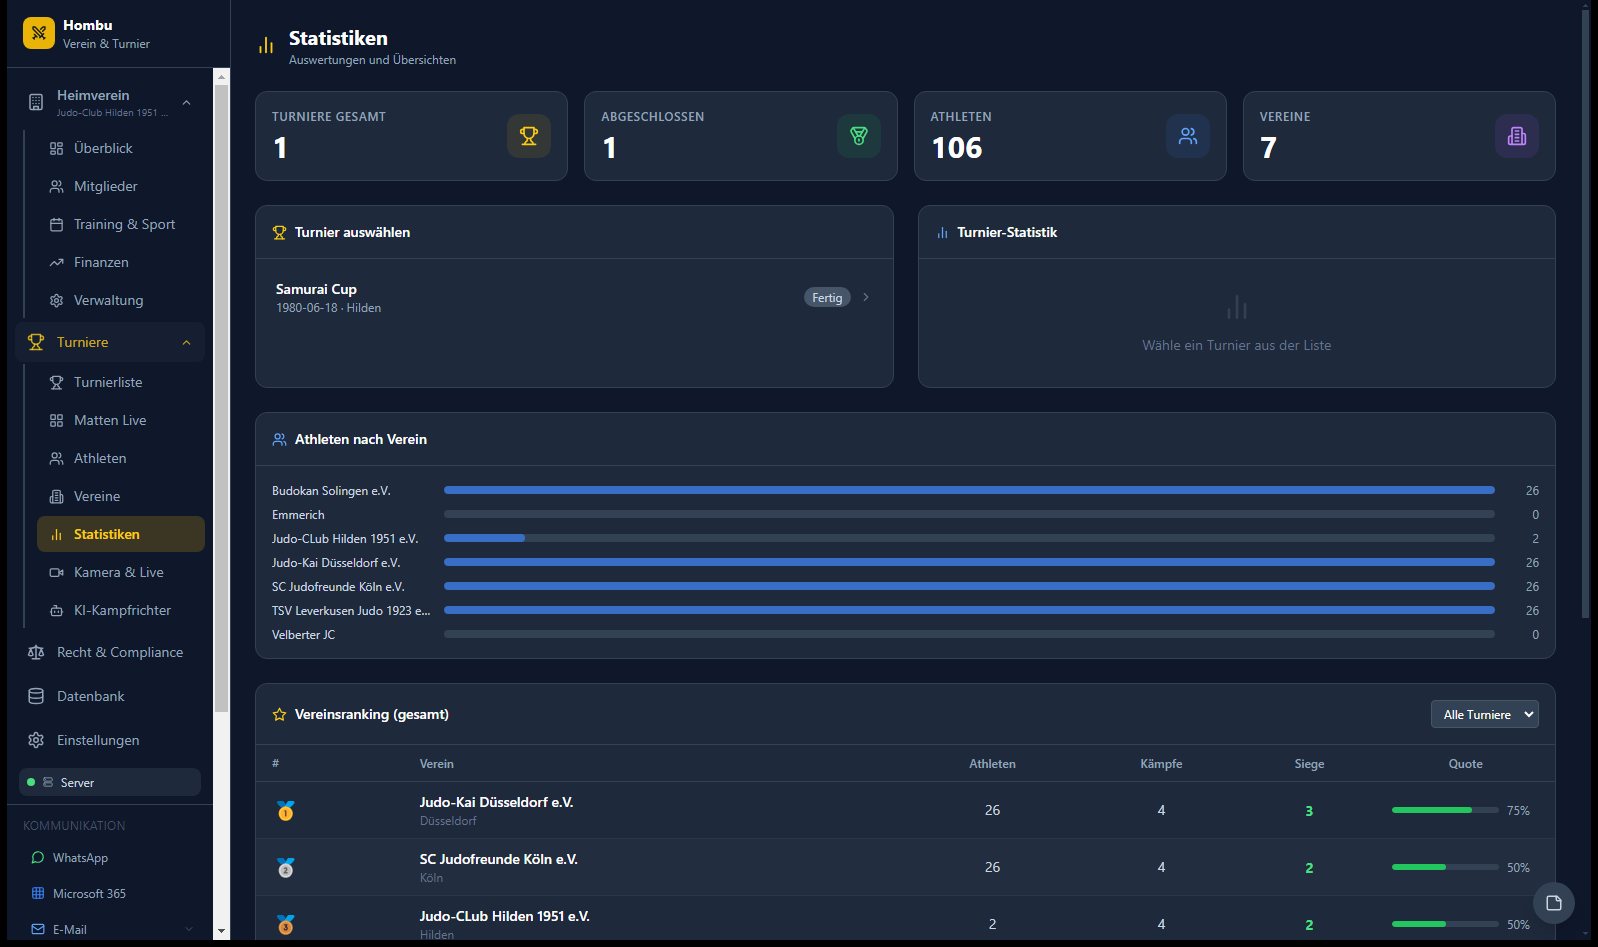Open the Überblick page from sidebar
Viewport: 1598px width, 947px height.
[121, 148]
